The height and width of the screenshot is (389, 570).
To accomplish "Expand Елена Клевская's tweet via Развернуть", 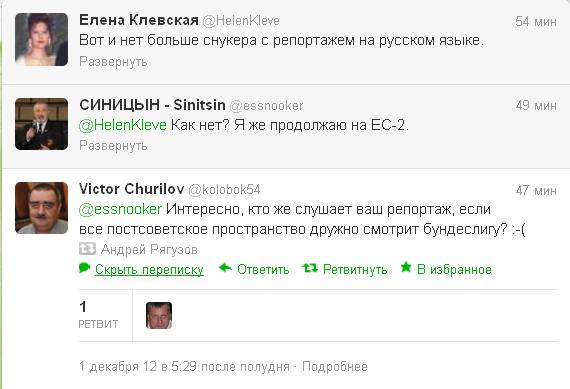I will coord(113,61).
